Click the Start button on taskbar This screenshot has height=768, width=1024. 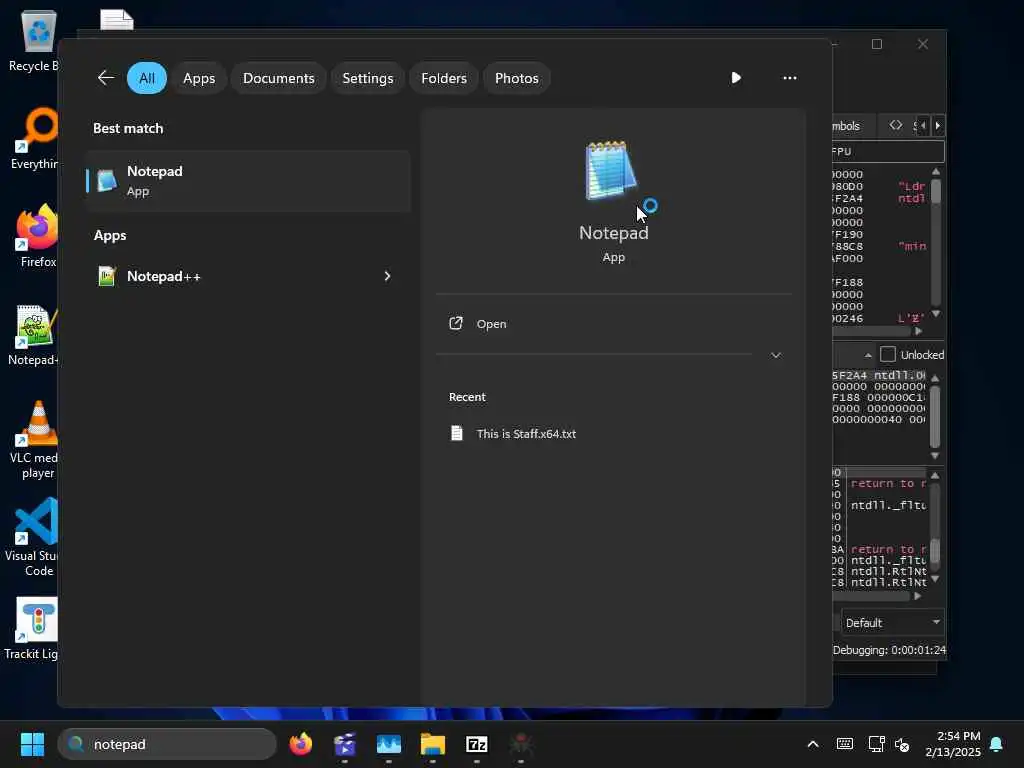[x=32, y=744]
